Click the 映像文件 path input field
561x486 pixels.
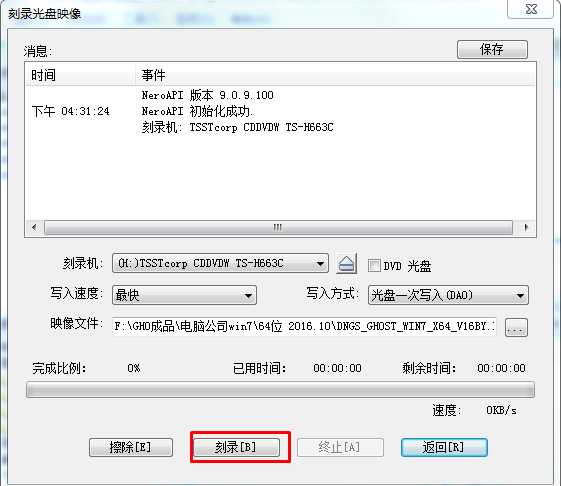304,326
